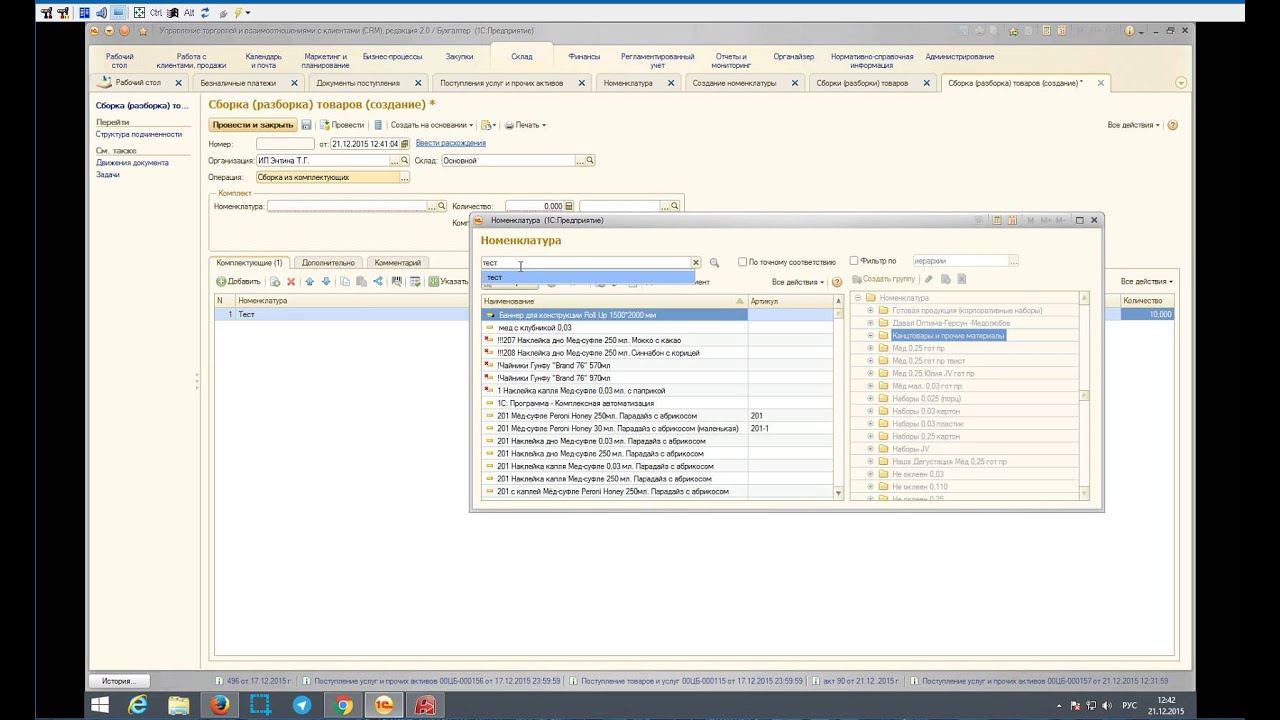Collapse the root Номенклатура tree node

(x=857, y=298)
